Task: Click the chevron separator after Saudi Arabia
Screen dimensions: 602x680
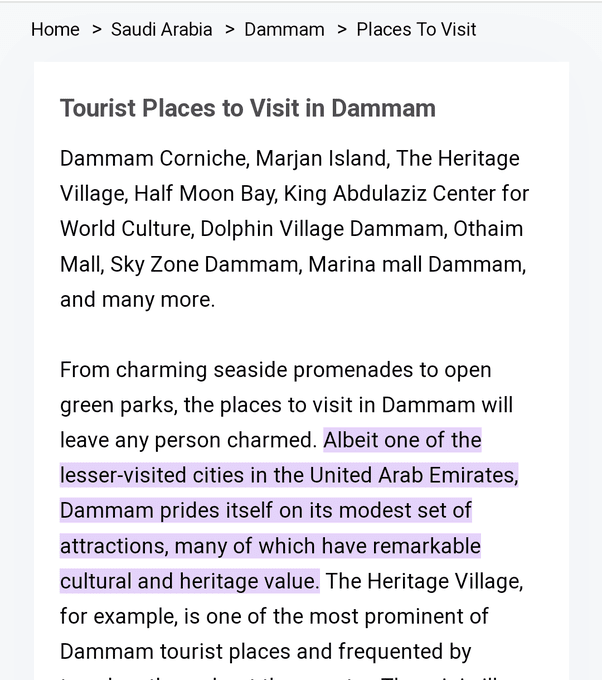Action: coord(229,29)
